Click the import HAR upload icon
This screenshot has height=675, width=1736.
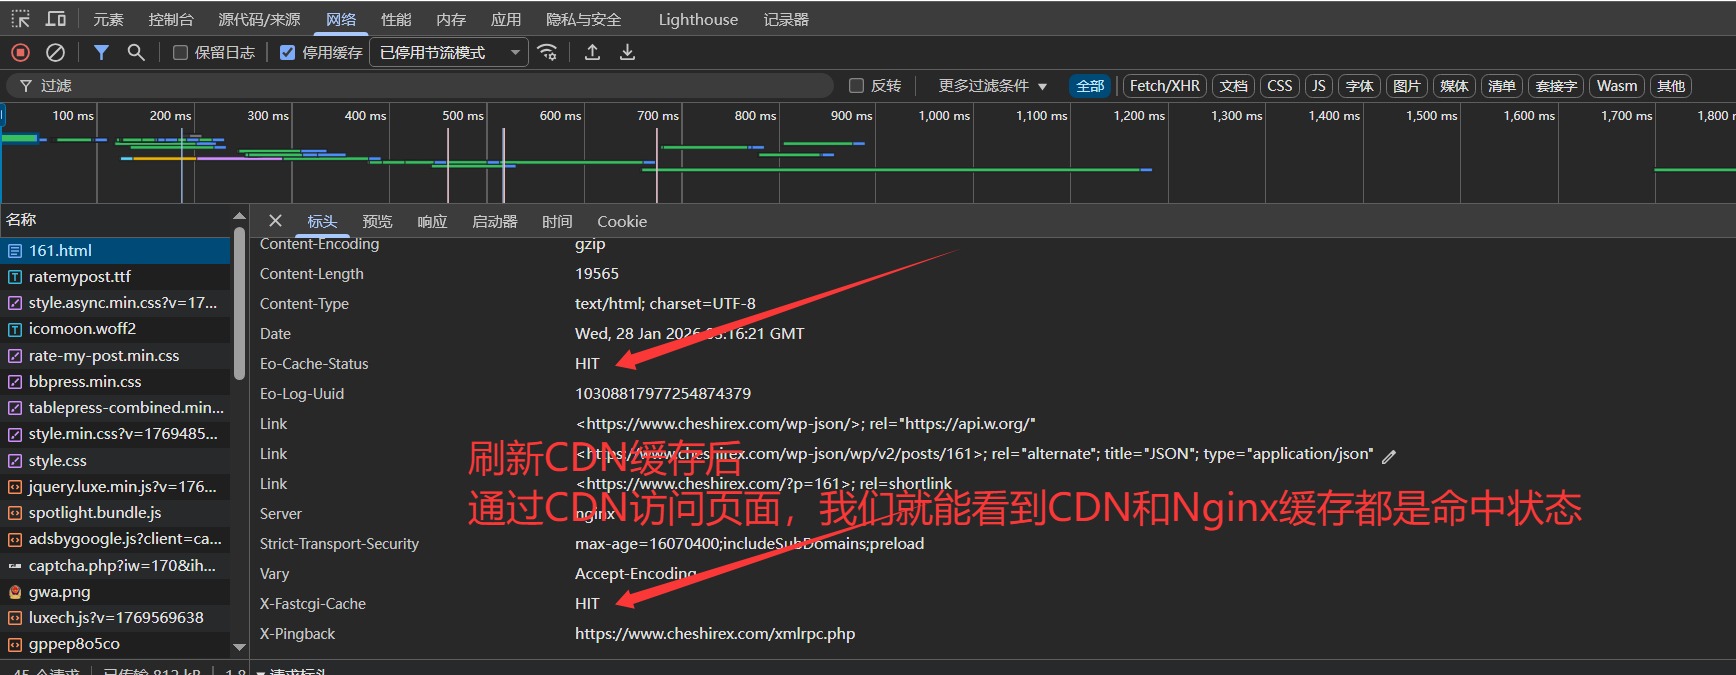tap(592, 52)
